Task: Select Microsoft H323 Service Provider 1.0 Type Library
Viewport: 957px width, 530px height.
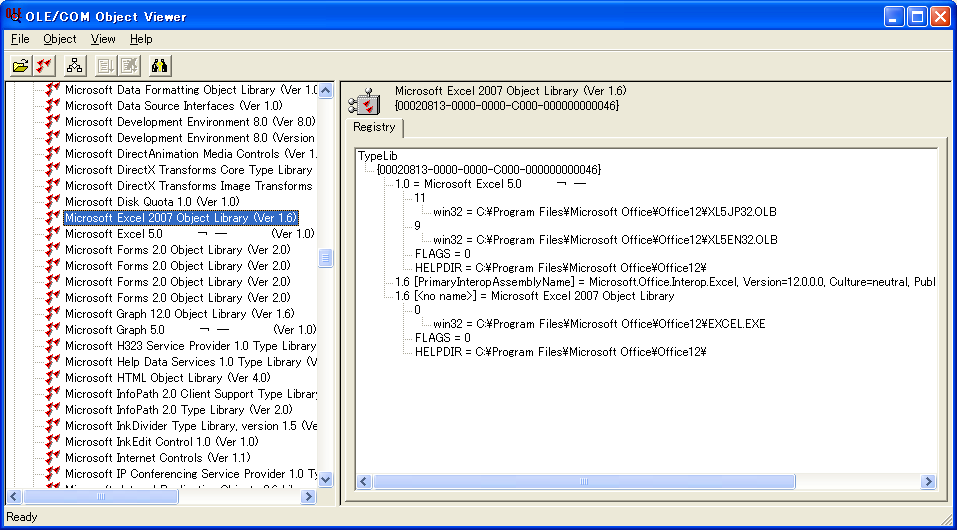Action: click(x=190, y=346)
